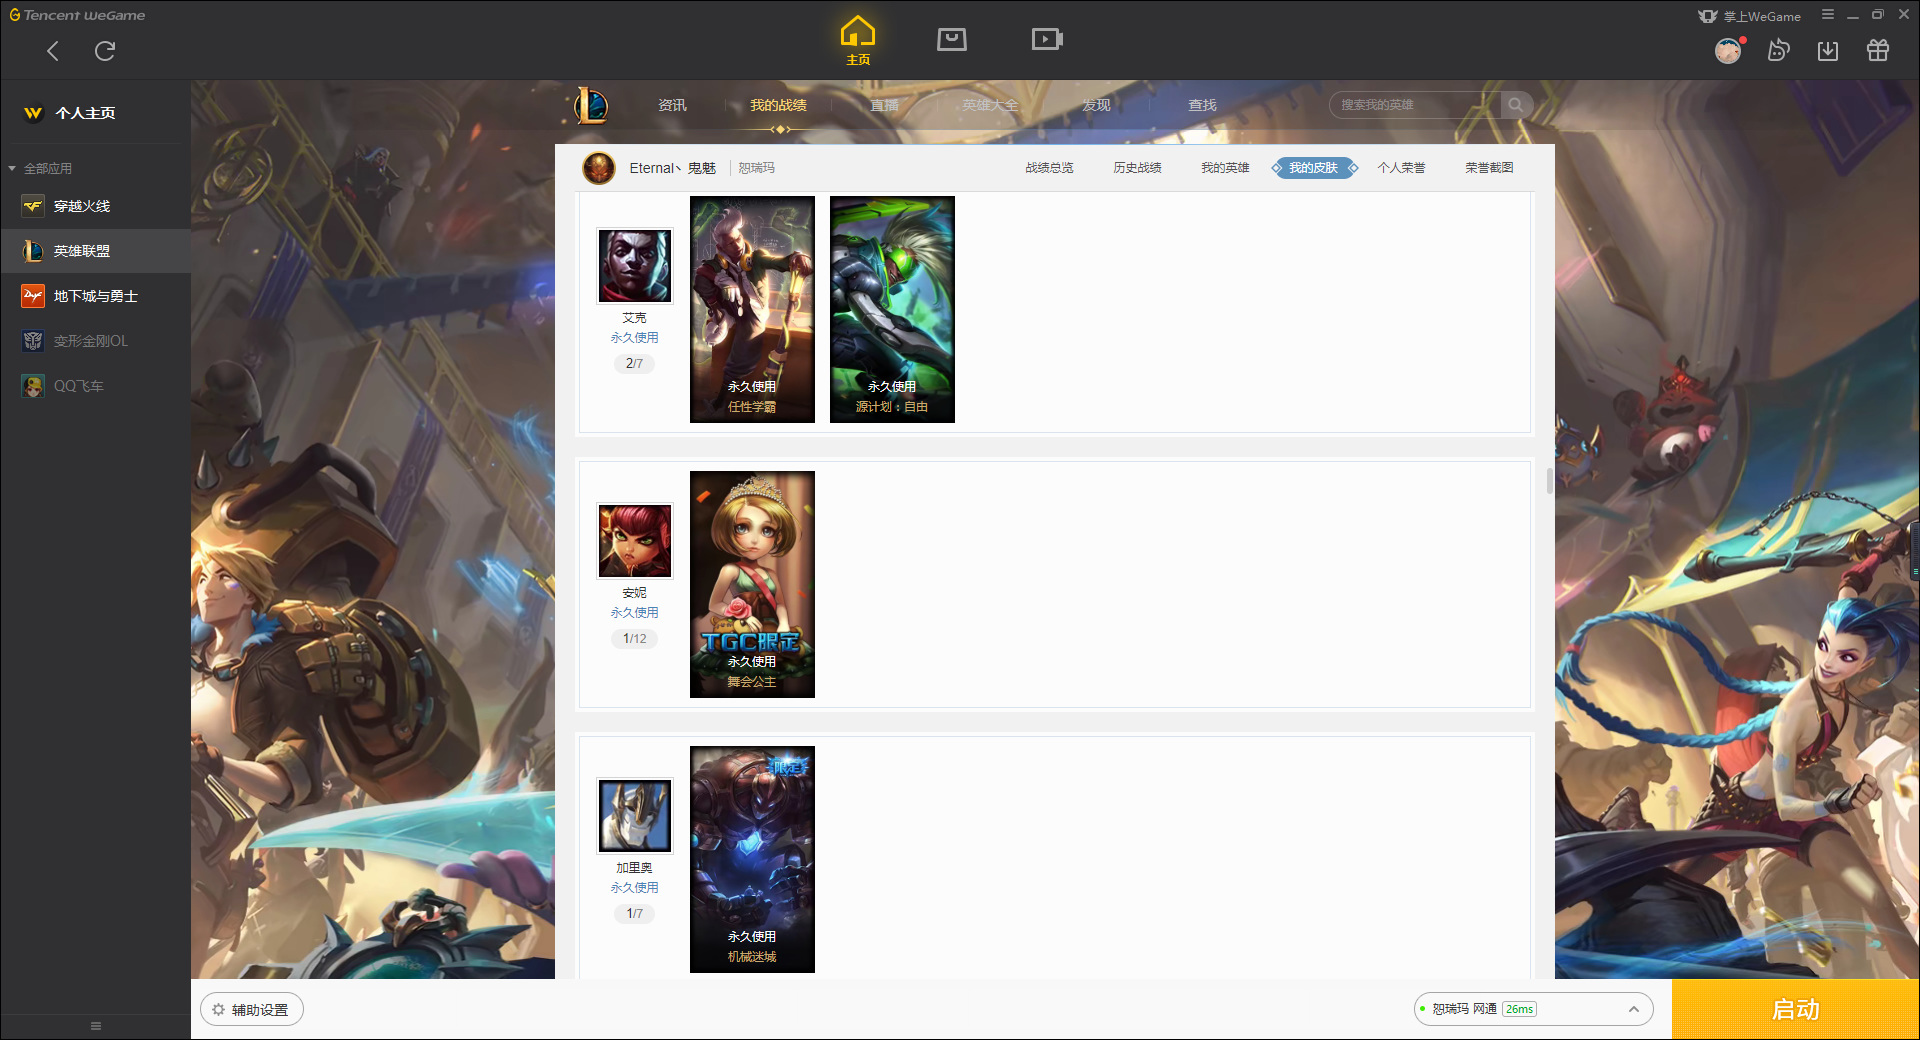Viewport: 1920px width, 1040px height.
Task: Open the 掌上WeGame mobile link
Action: pos(1750,16)
